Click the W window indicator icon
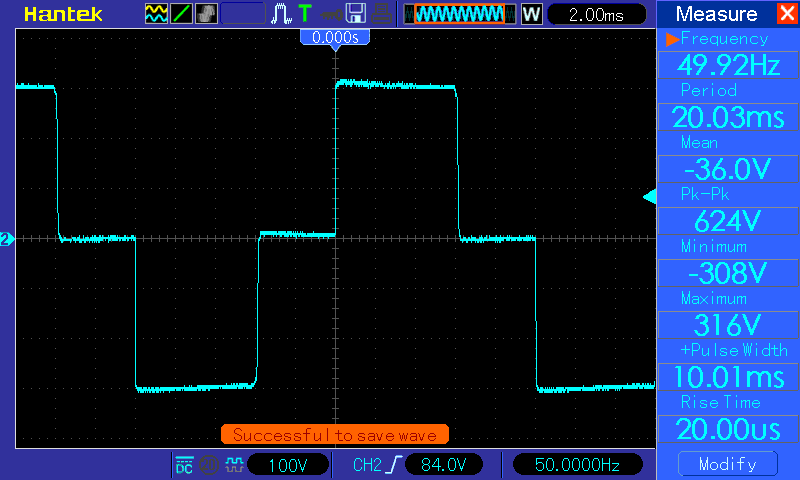This screenshot has width=800, height=480. tap(531, 14)
